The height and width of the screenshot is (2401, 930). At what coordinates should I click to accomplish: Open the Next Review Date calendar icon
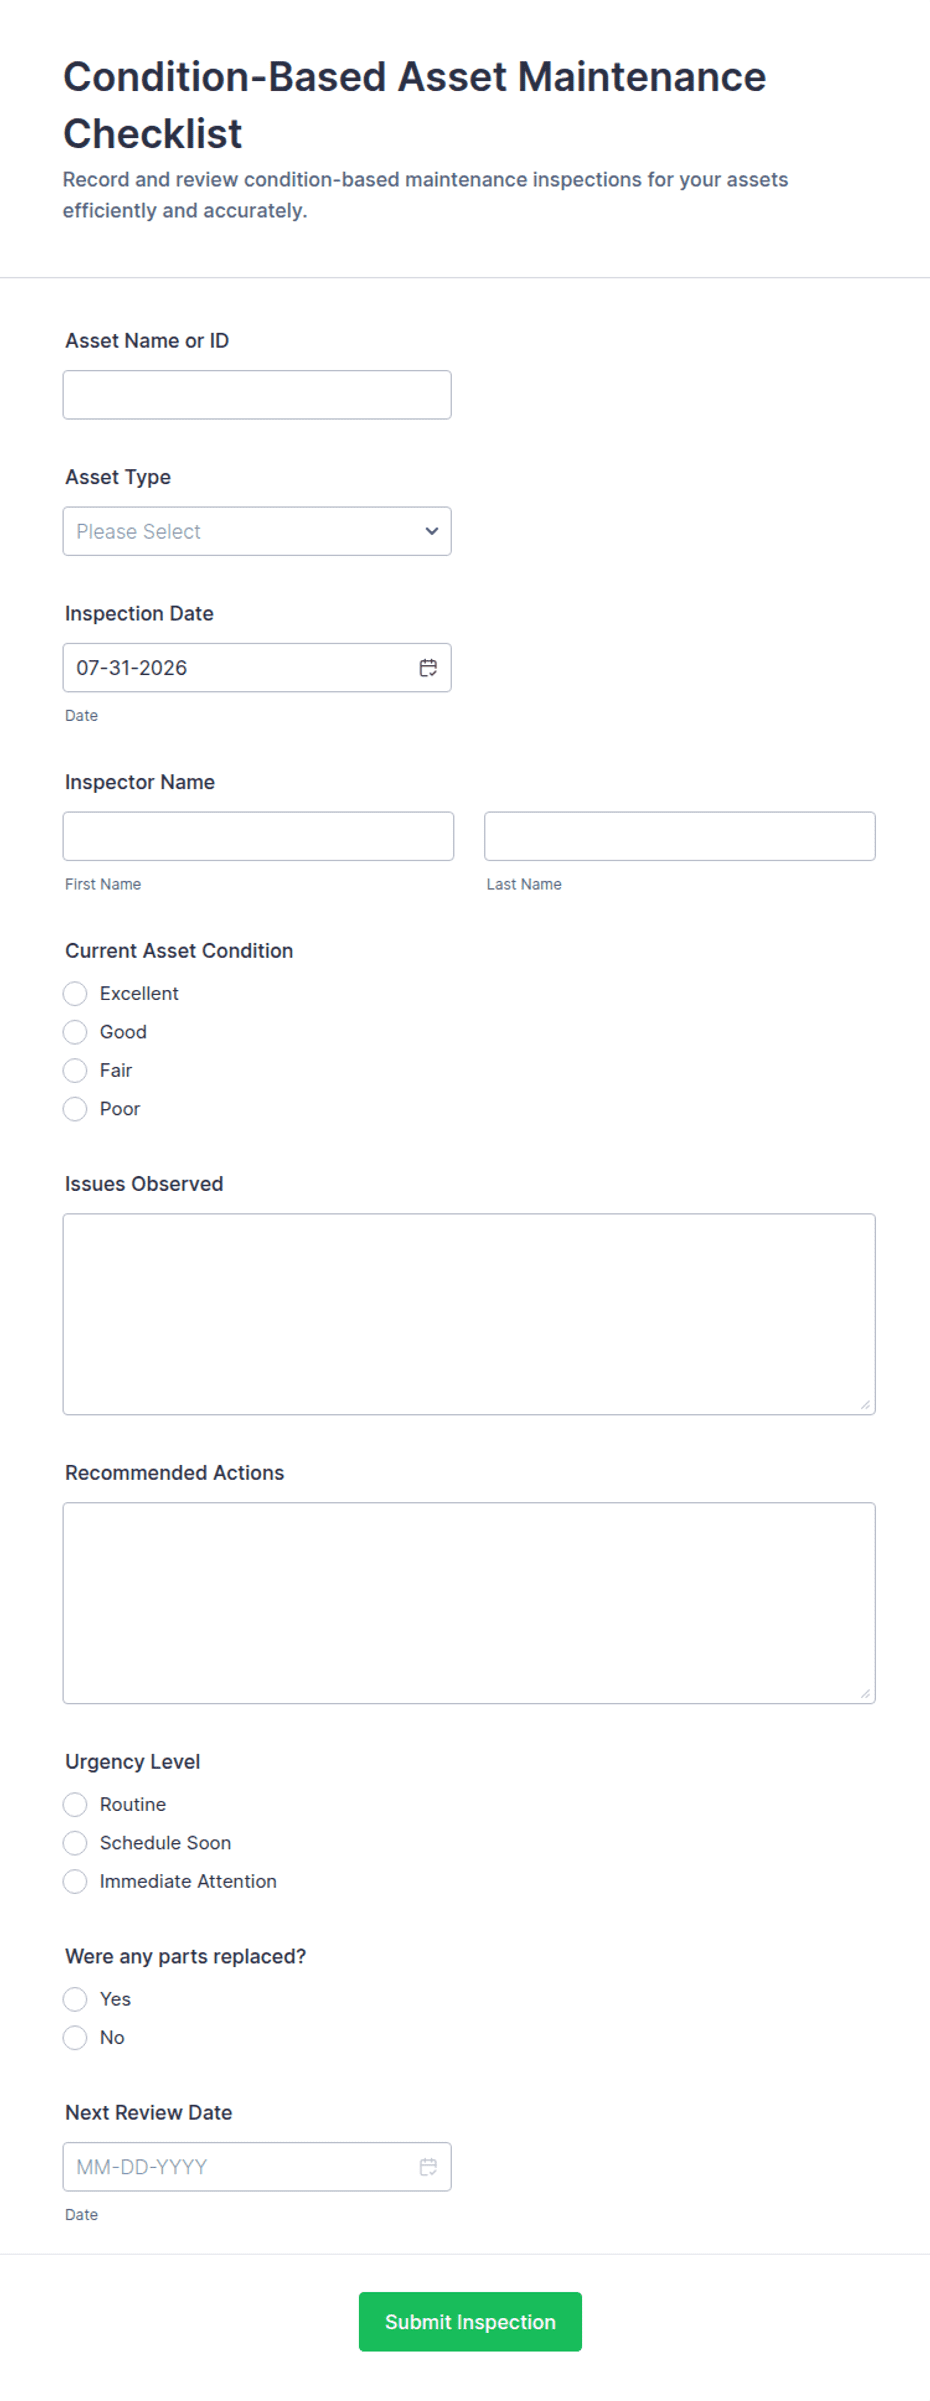coord(428,2167)
